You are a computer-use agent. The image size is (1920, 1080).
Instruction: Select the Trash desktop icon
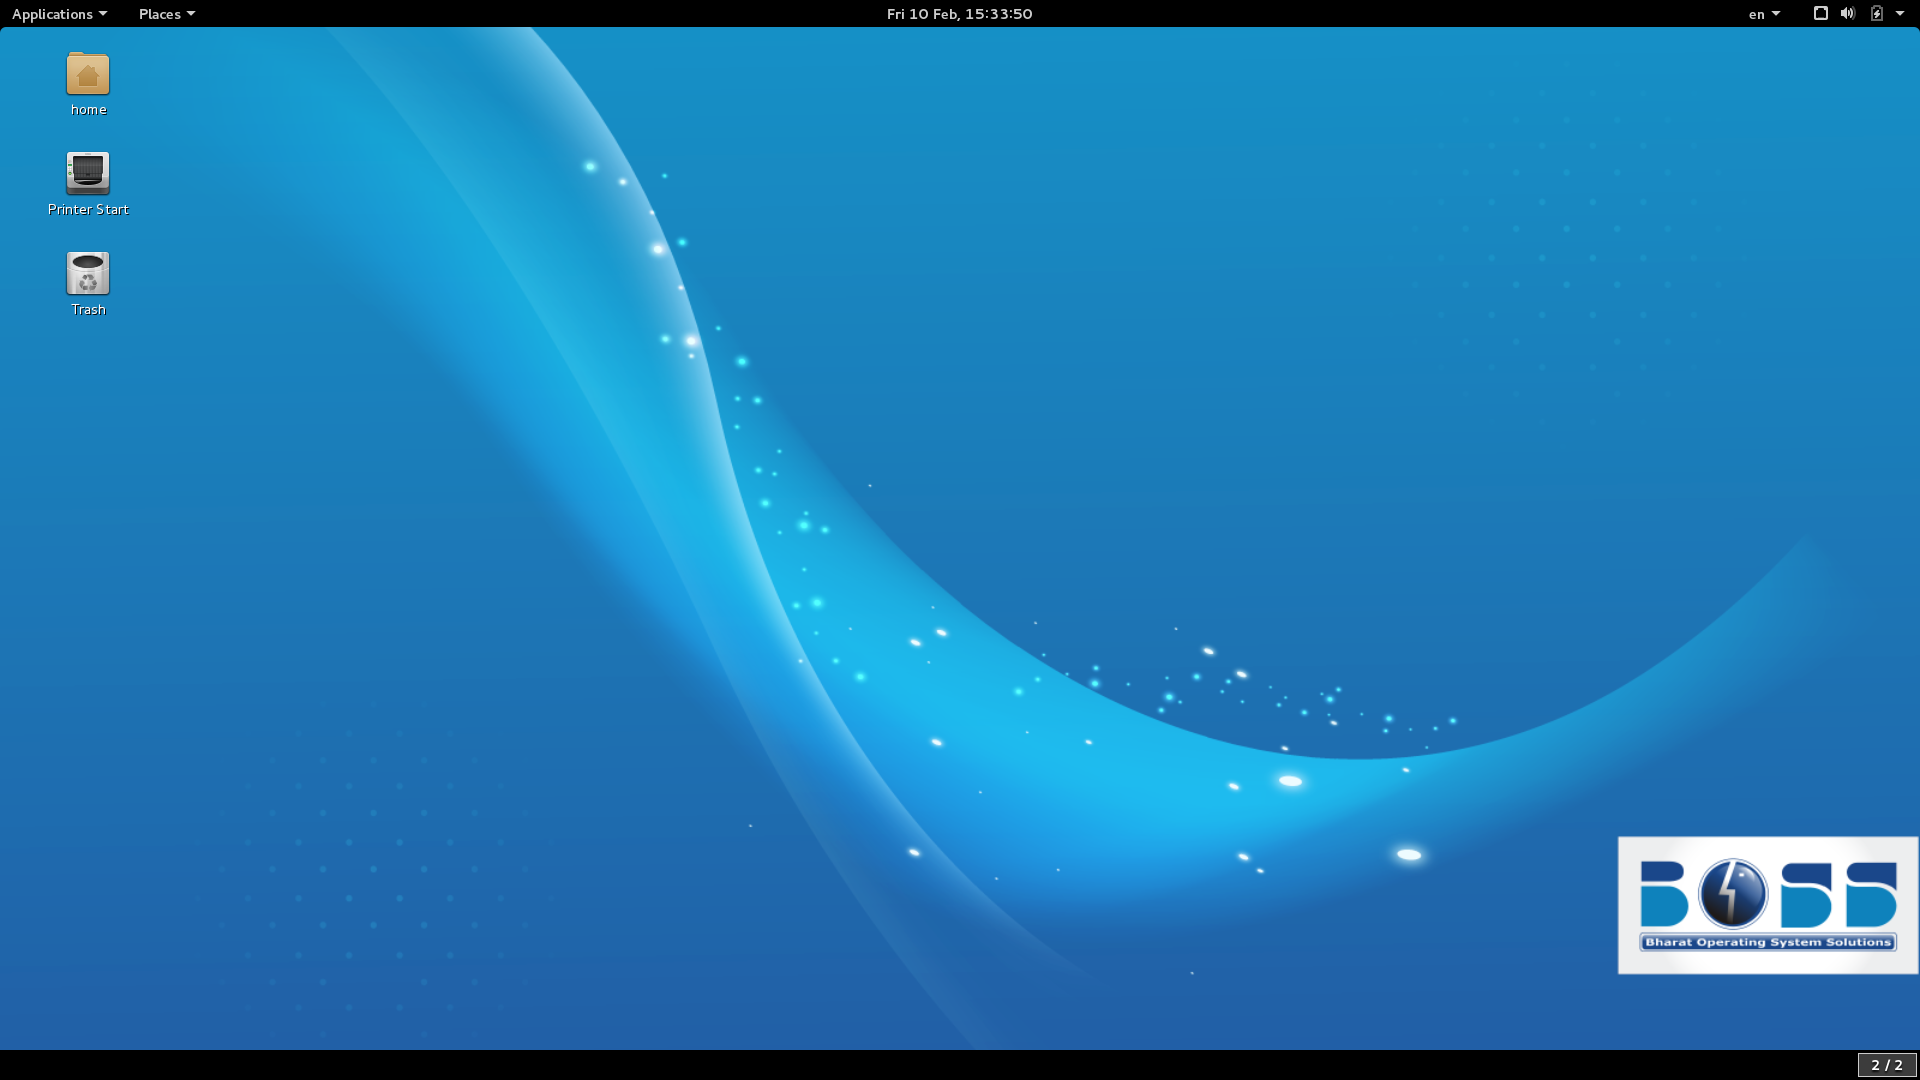[x=88, y=274]
